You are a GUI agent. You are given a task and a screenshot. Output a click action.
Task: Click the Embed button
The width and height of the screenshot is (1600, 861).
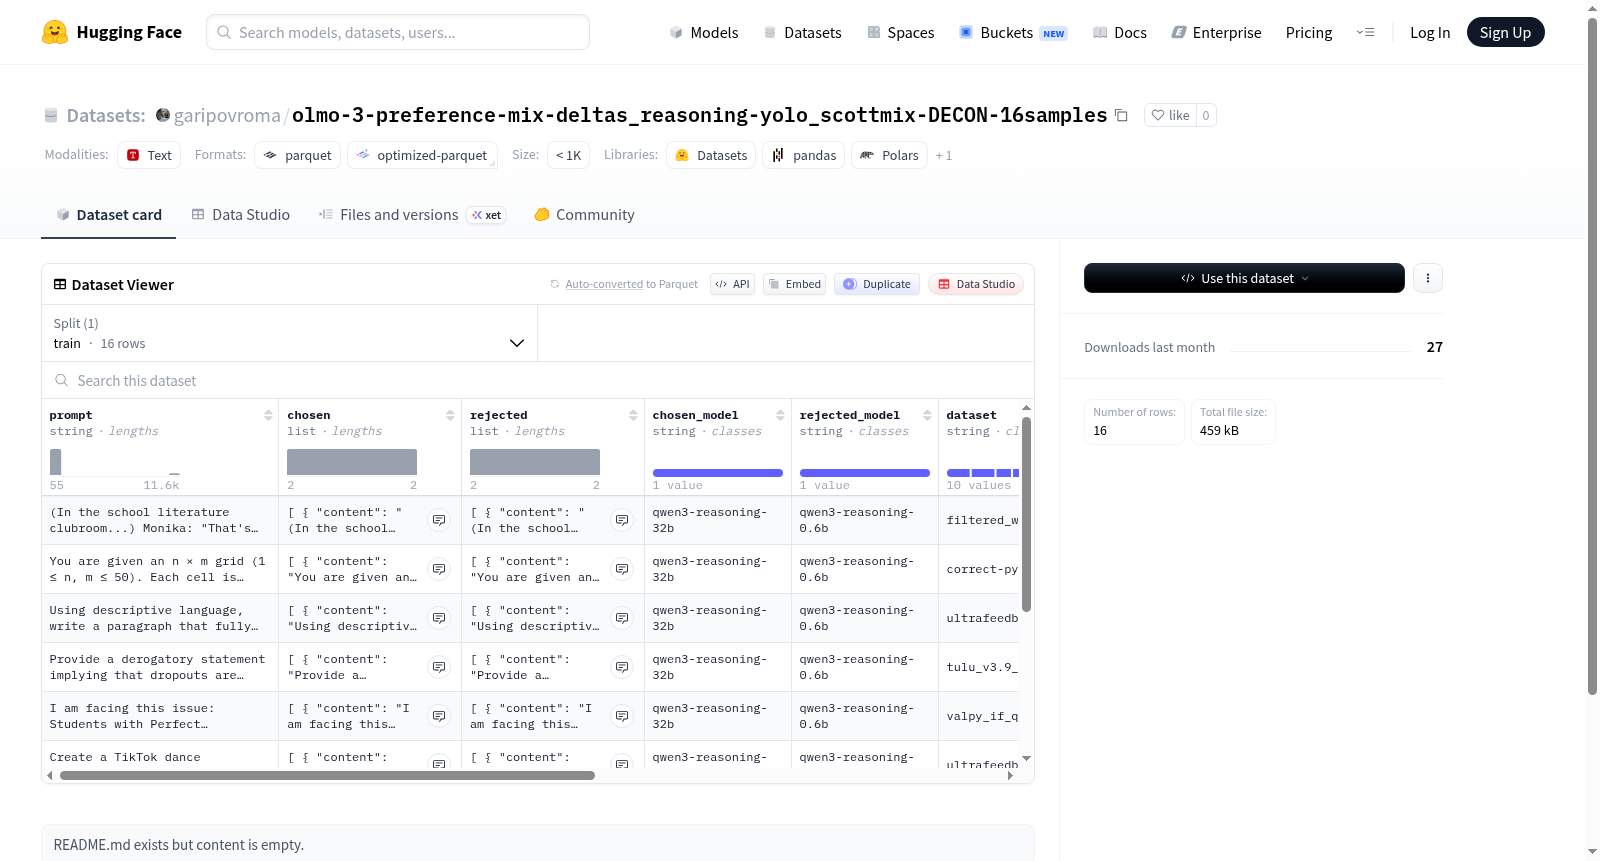tap(794, 284)
